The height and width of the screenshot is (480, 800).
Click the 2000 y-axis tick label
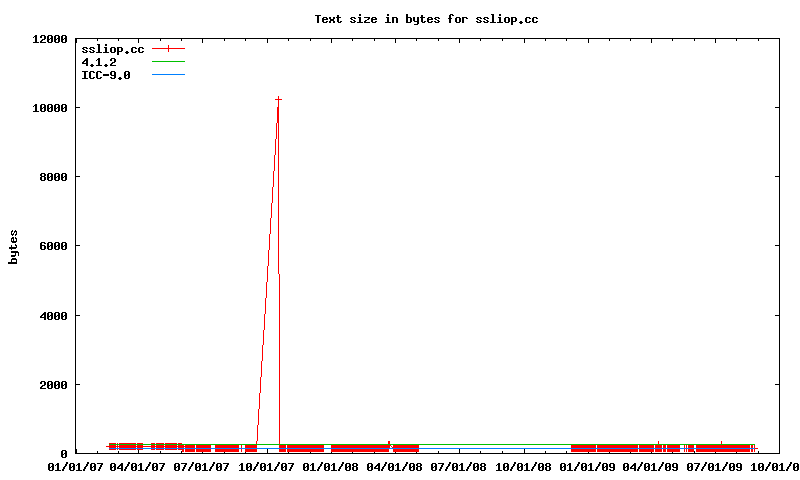tap(50, 385)
